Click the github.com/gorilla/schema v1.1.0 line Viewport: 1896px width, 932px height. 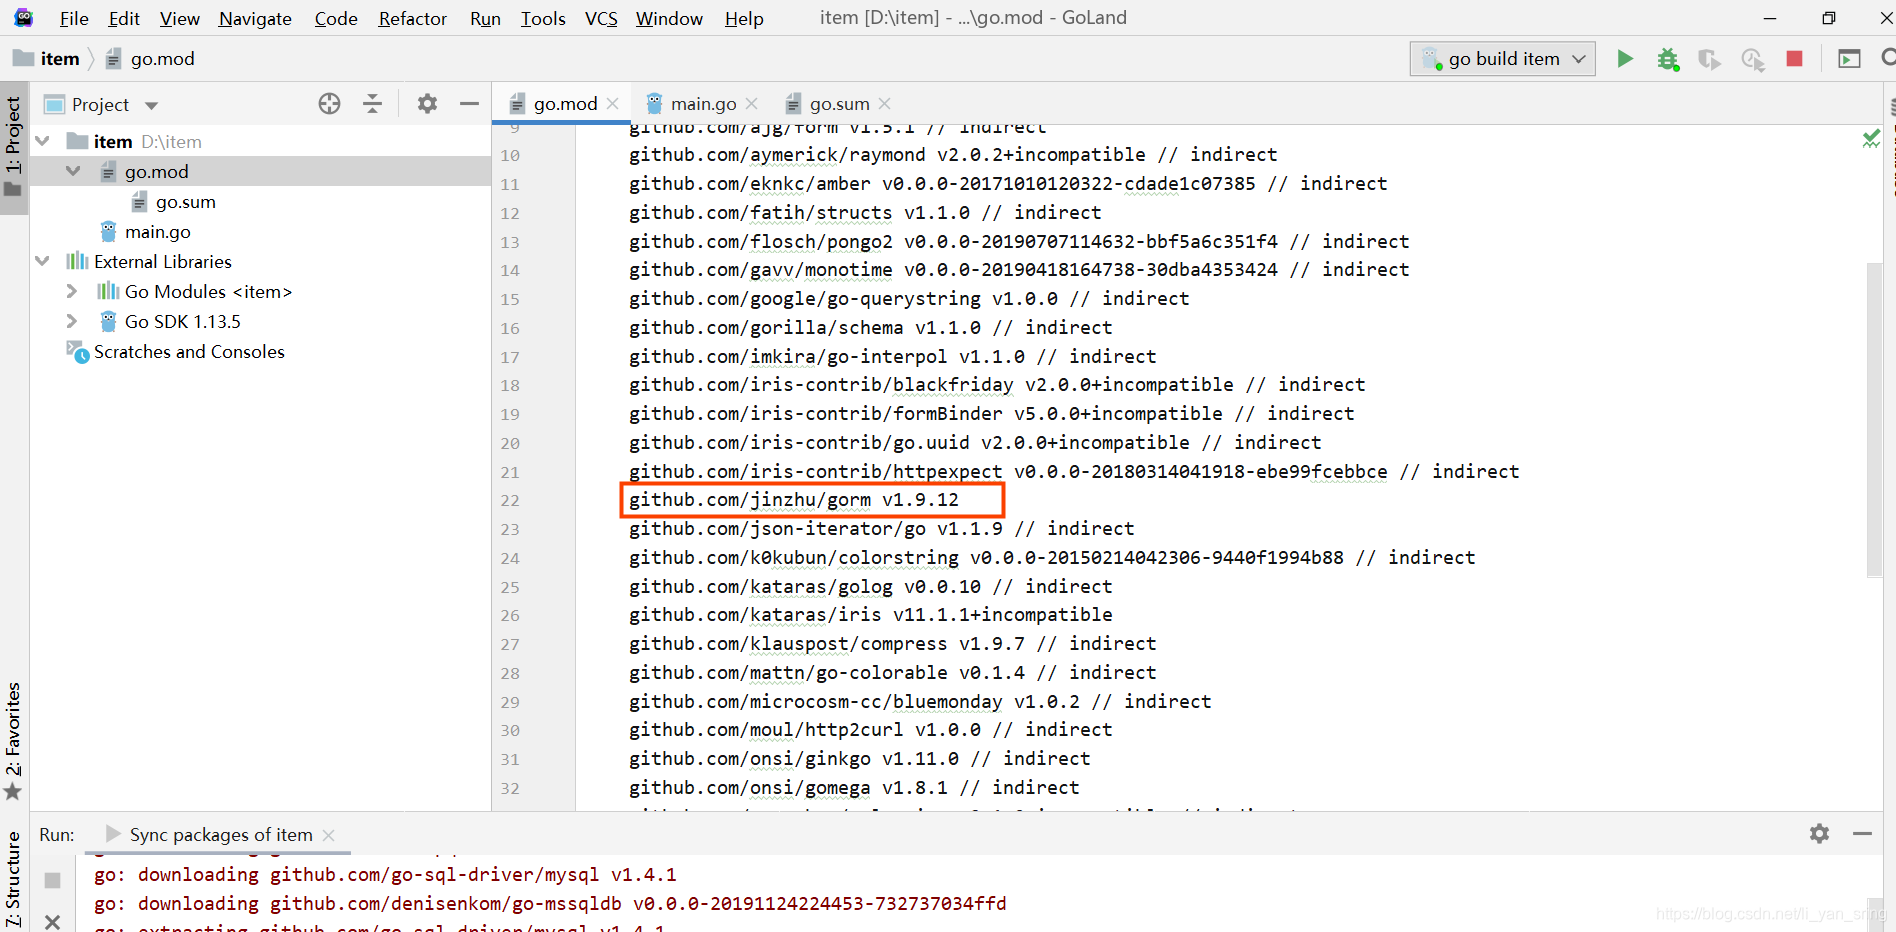(x=870, y=328)
